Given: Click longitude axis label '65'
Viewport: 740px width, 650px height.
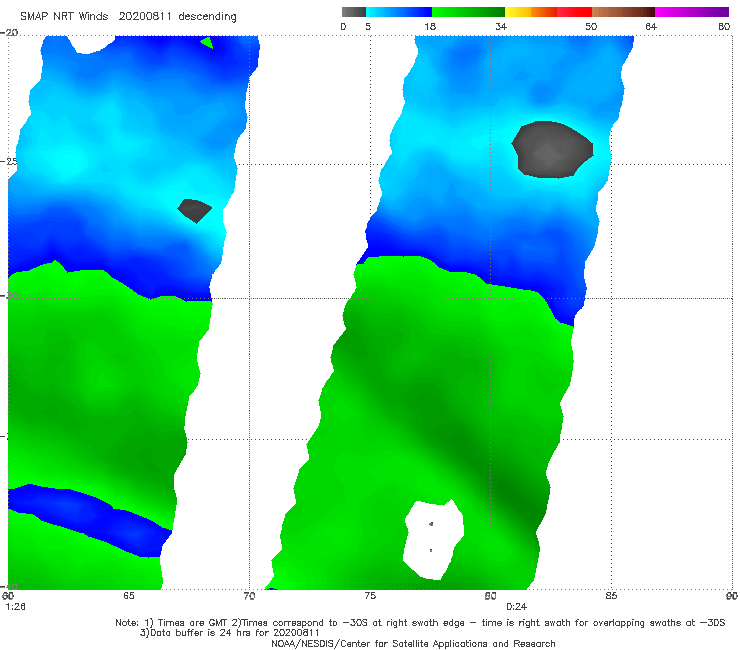Looking at the screenshot, I should [129, 596].
